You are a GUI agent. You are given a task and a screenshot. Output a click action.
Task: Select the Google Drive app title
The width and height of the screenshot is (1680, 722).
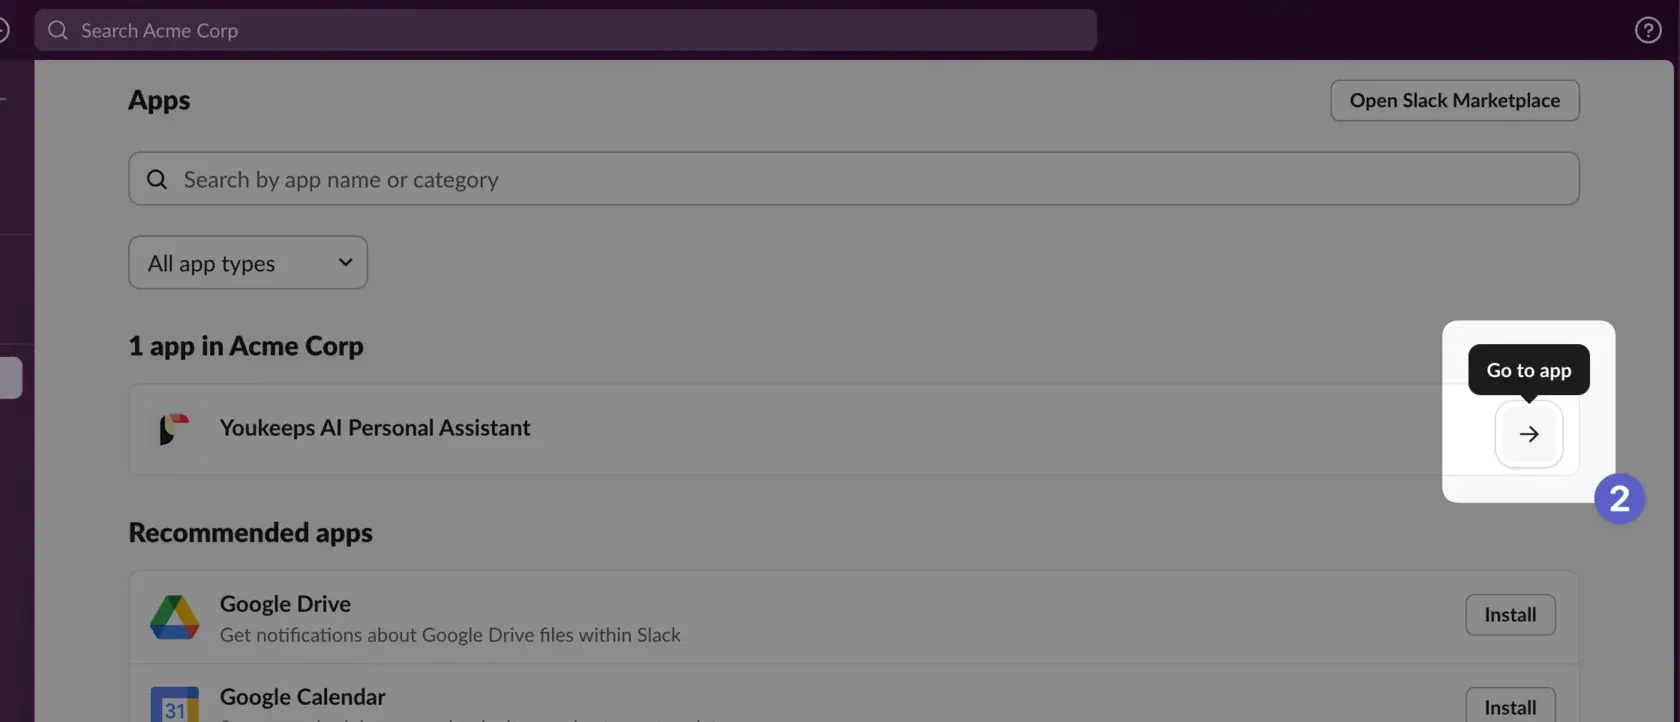pyautogui.click(x=285, y=604)
